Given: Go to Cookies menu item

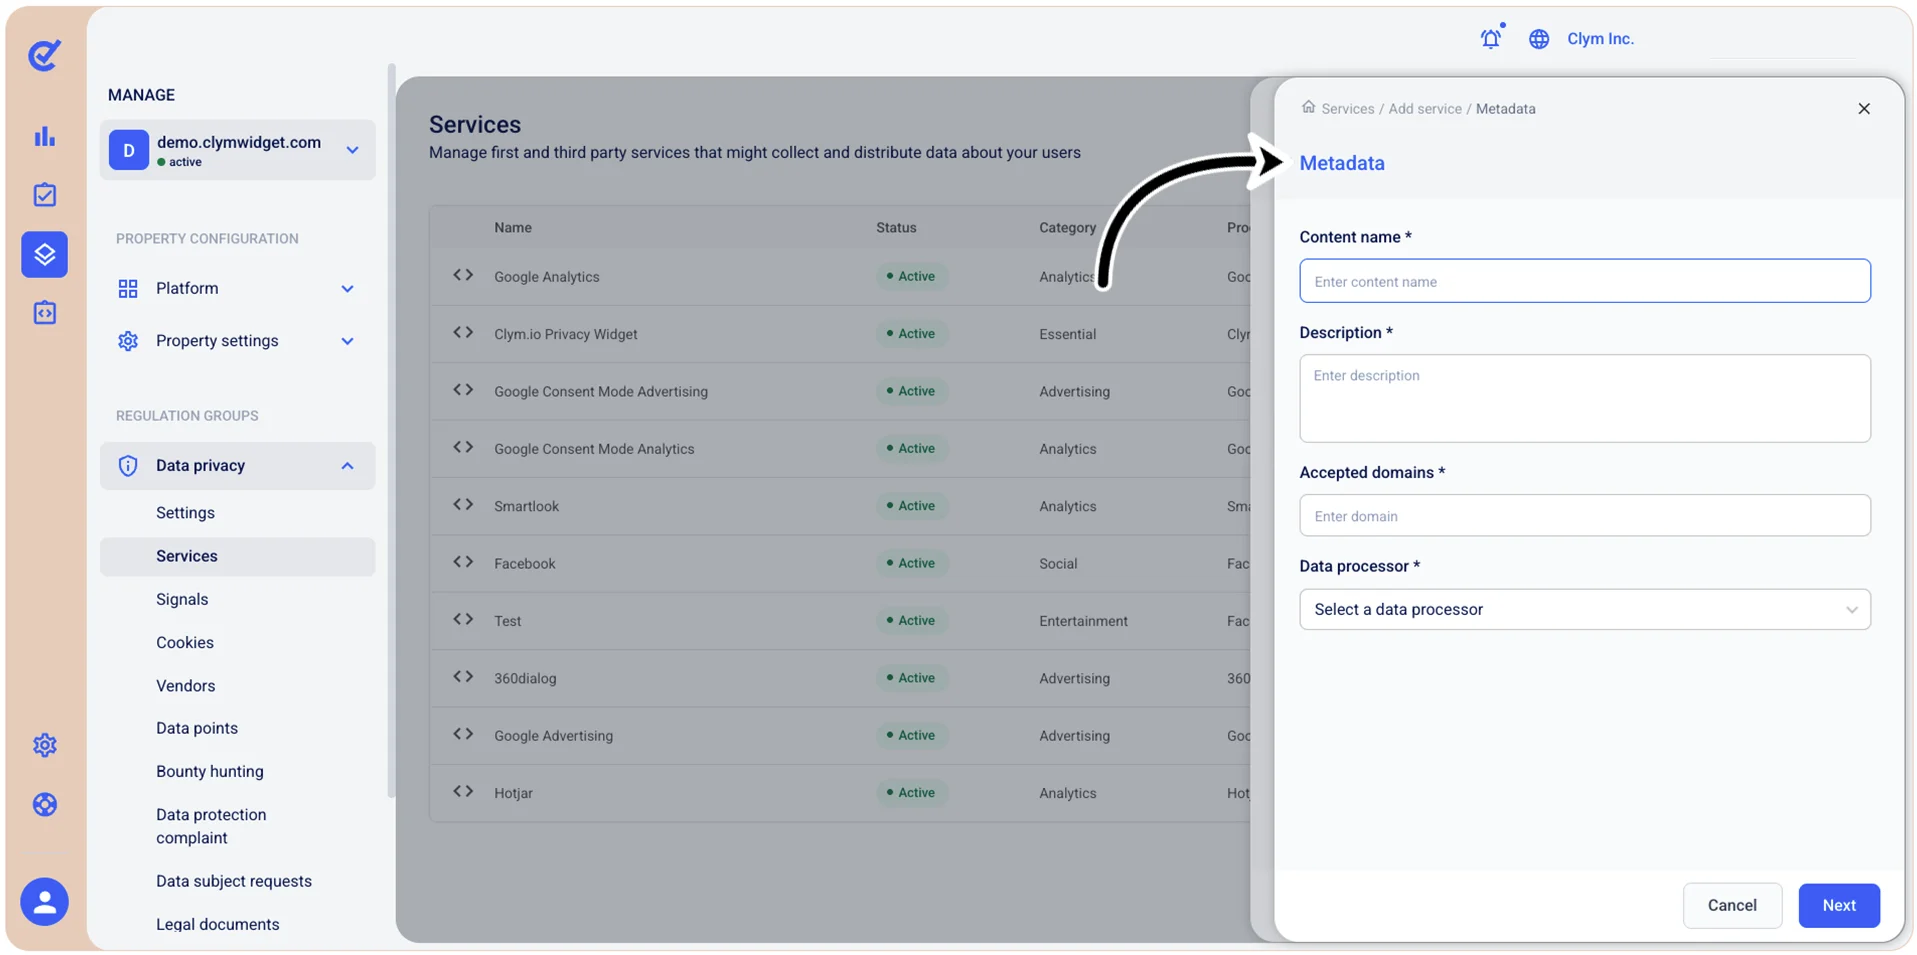Looking at the screenshot, I should point(185,642).
